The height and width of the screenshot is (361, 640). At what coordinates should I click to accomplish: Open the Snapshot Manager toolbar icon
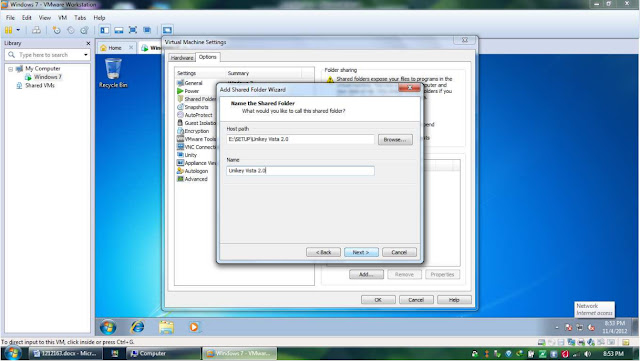tap(84, 30)
